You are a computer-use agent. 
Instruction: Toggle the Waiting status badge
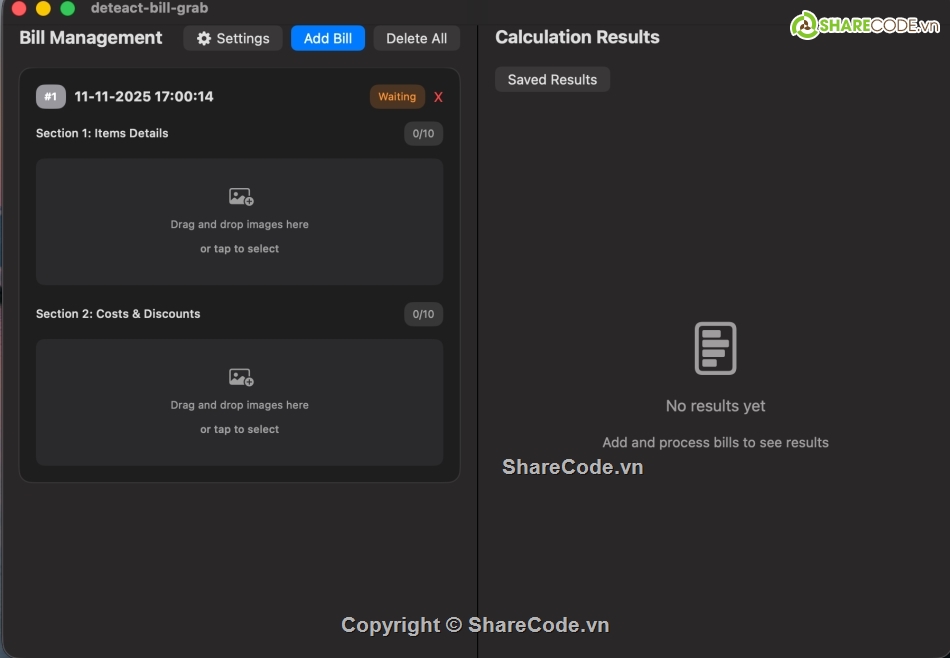pos(396,96)
